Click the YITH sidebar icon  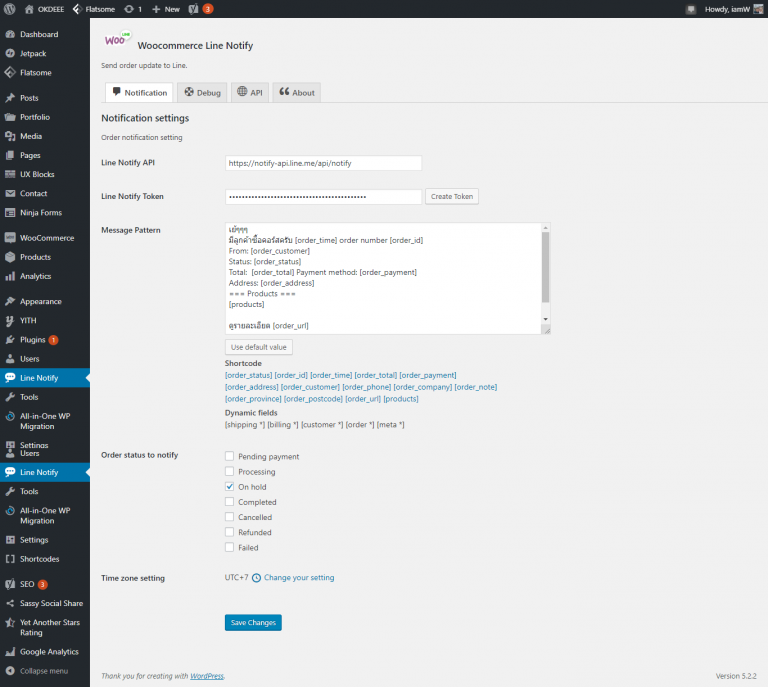[10, 321]
